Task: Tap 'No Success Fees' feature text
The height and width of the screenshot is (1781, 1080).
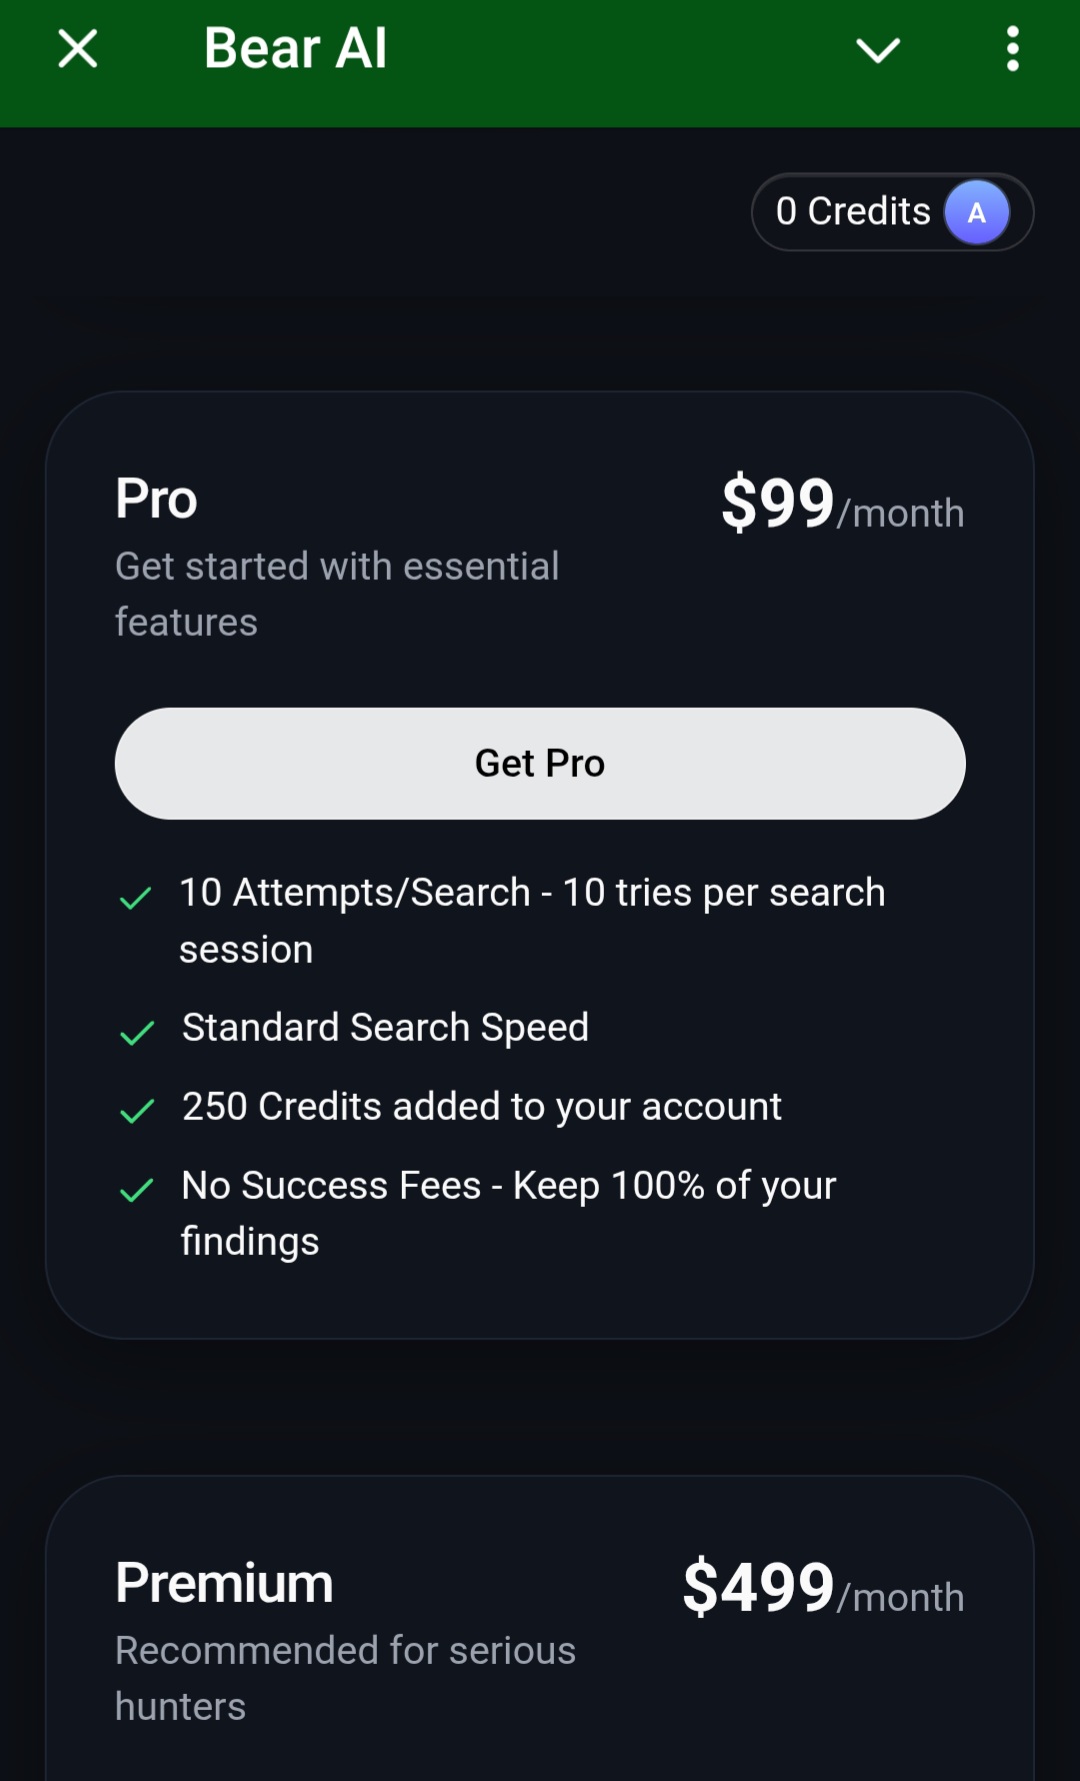Action: click(331, 1185)
